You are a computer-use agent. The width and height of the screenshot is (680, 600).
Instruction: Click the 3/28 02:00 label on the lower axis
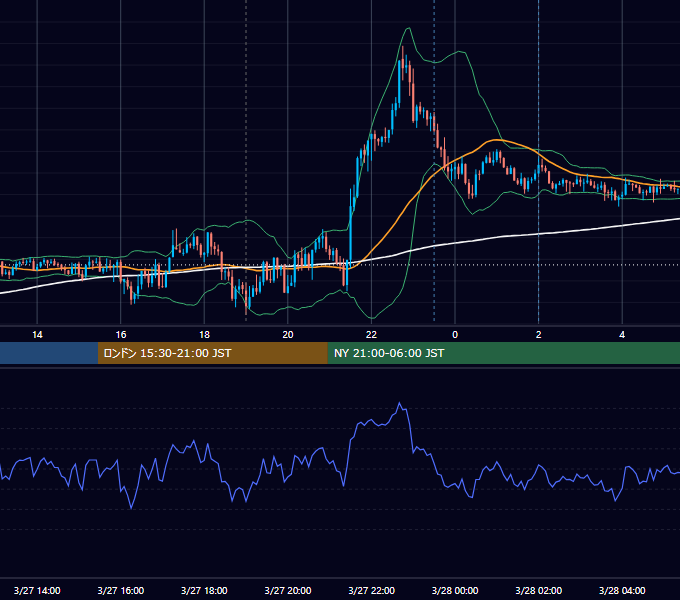tap(539, 590)
